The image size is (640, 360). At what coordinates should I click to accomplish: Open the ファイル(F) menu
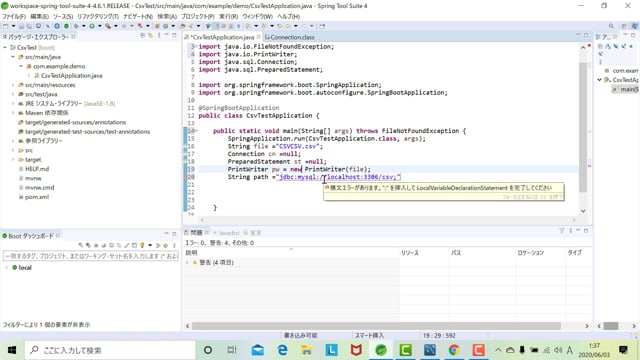14,16
